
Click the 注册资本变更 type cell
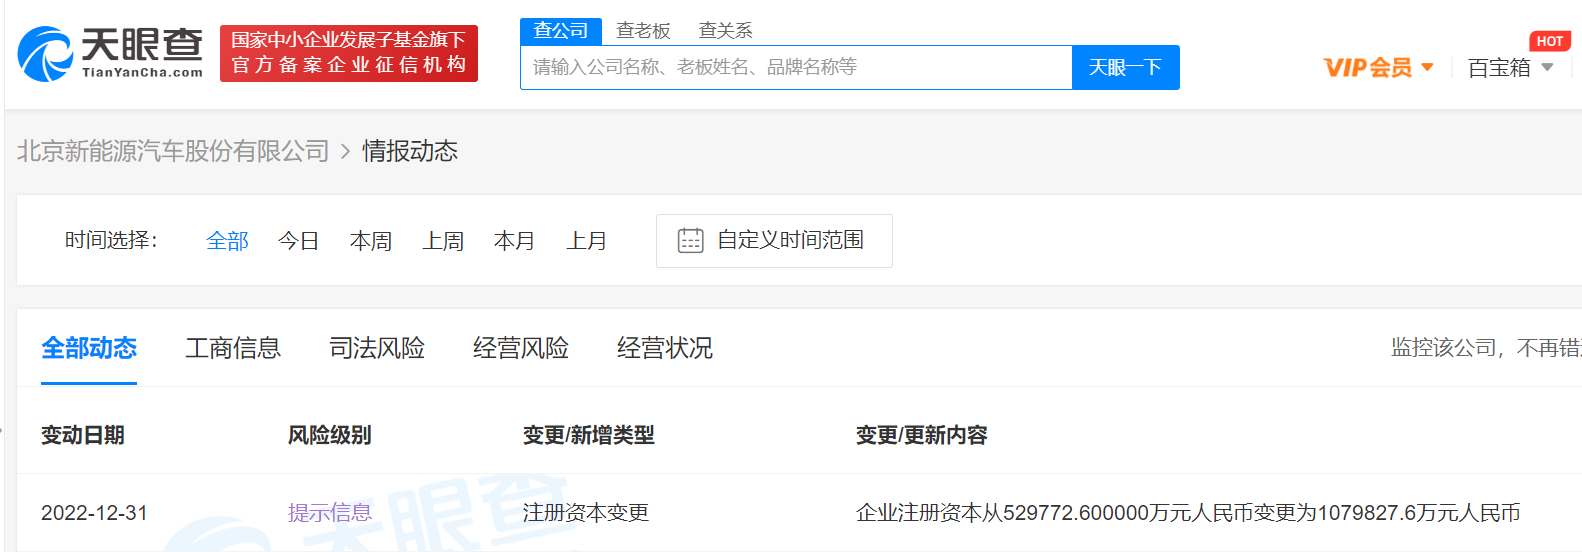[586, 513]
